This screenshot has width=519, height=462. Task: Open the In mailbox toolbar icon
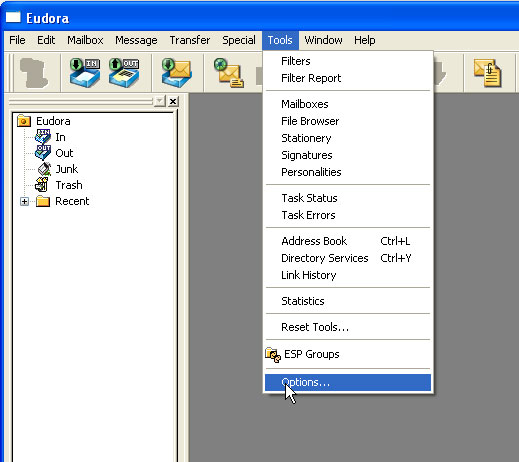(x=85, y=72)
